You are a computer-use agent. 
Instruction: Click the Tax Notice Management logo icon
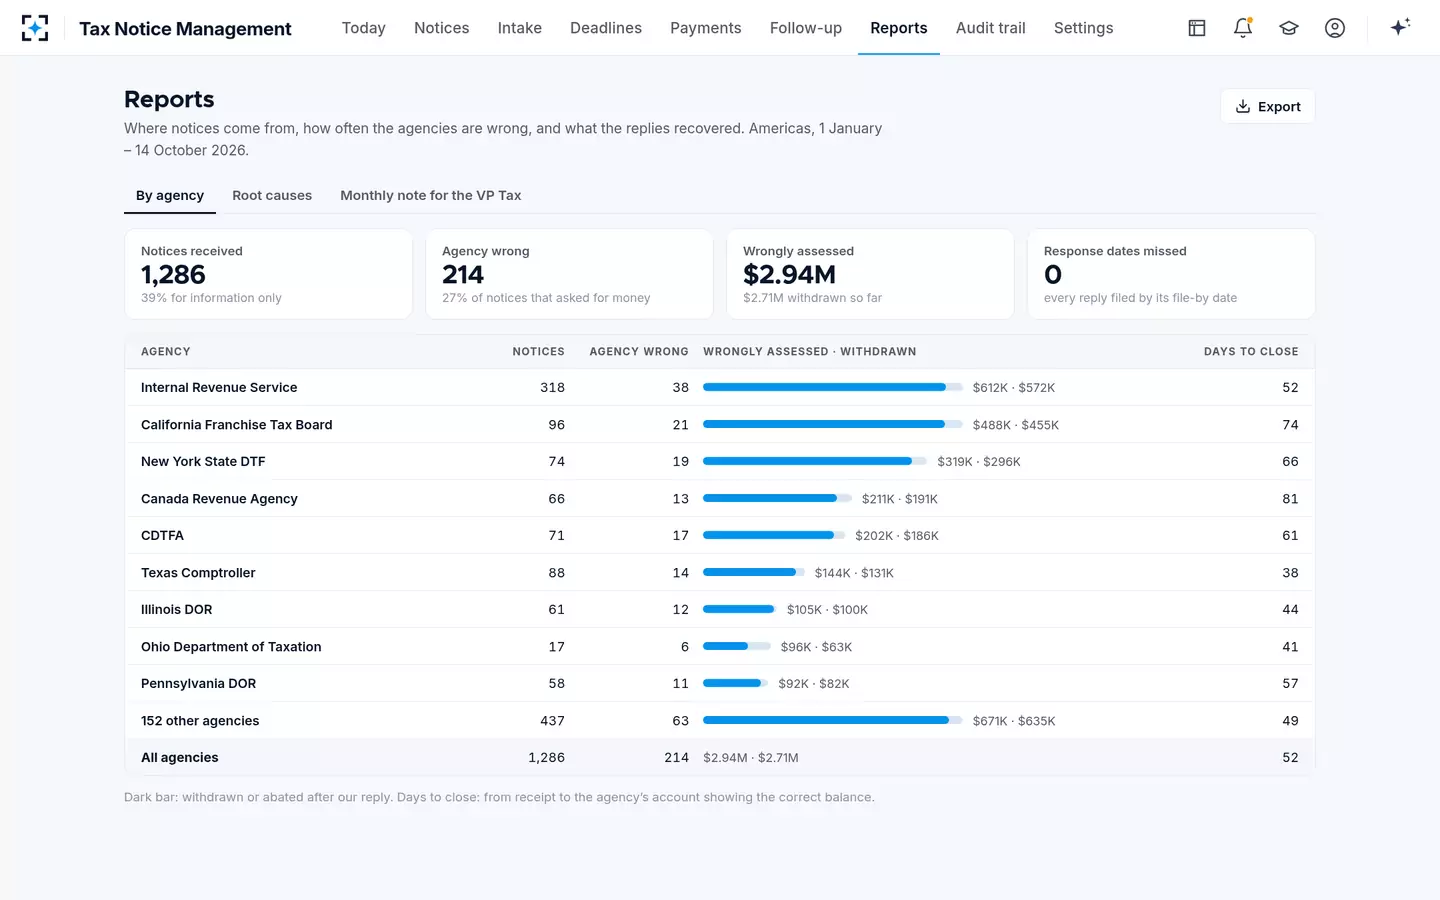pyautogui.click(x=35, y=28)
